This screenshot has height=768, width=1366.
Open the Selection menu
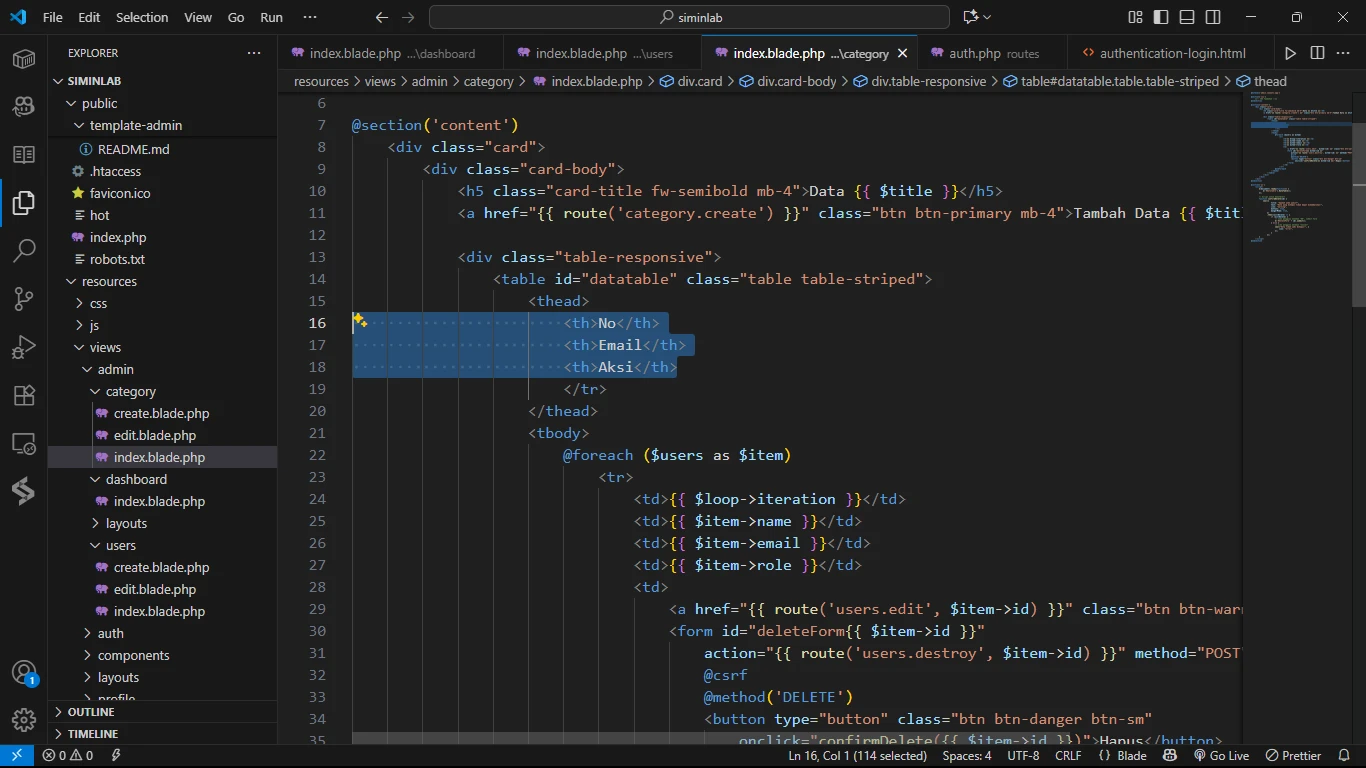point(142,17)
